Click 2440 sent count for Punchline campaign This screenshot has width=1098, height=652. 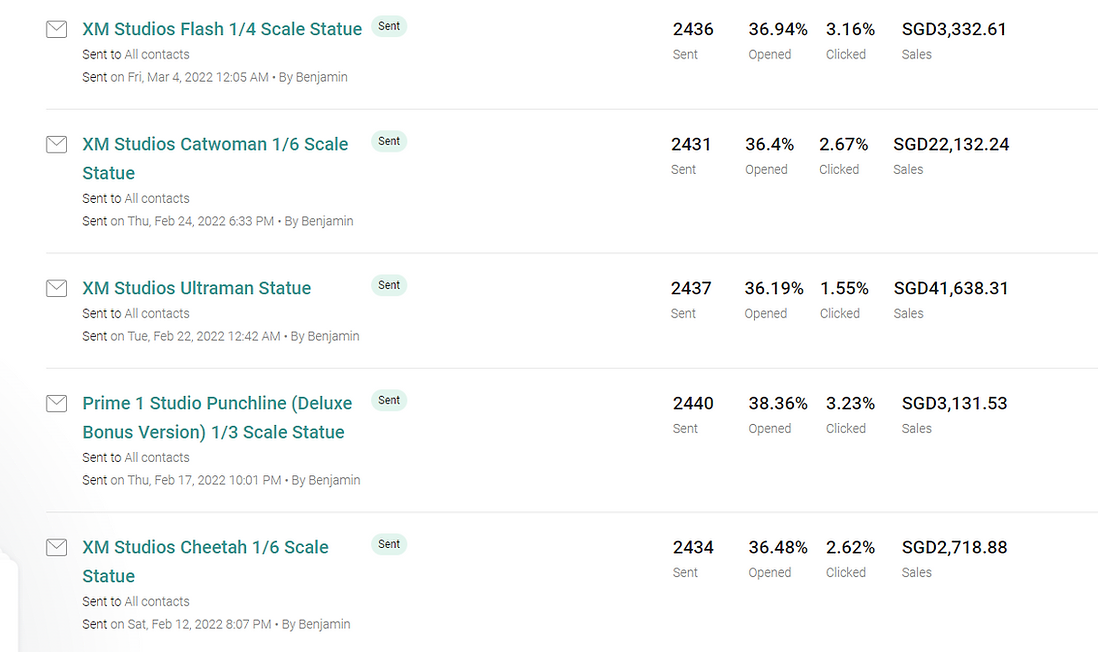693,403
